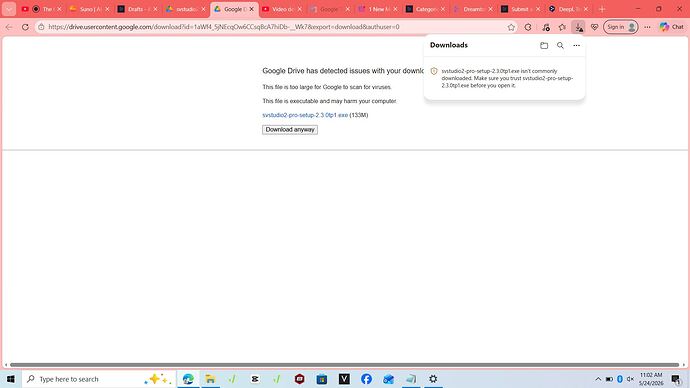Open a new tab with the plus button
This screenshot has width=690, height=388.
click(x=602, y=9)
